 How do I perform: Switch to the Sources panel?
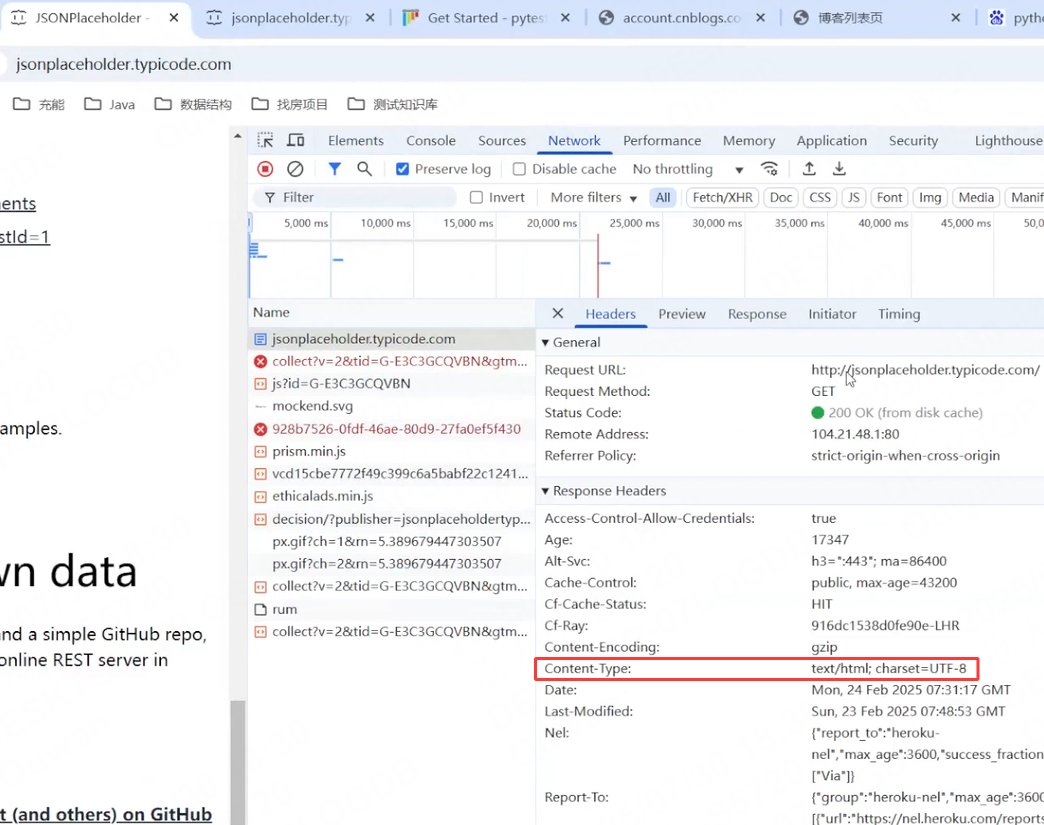502,140
